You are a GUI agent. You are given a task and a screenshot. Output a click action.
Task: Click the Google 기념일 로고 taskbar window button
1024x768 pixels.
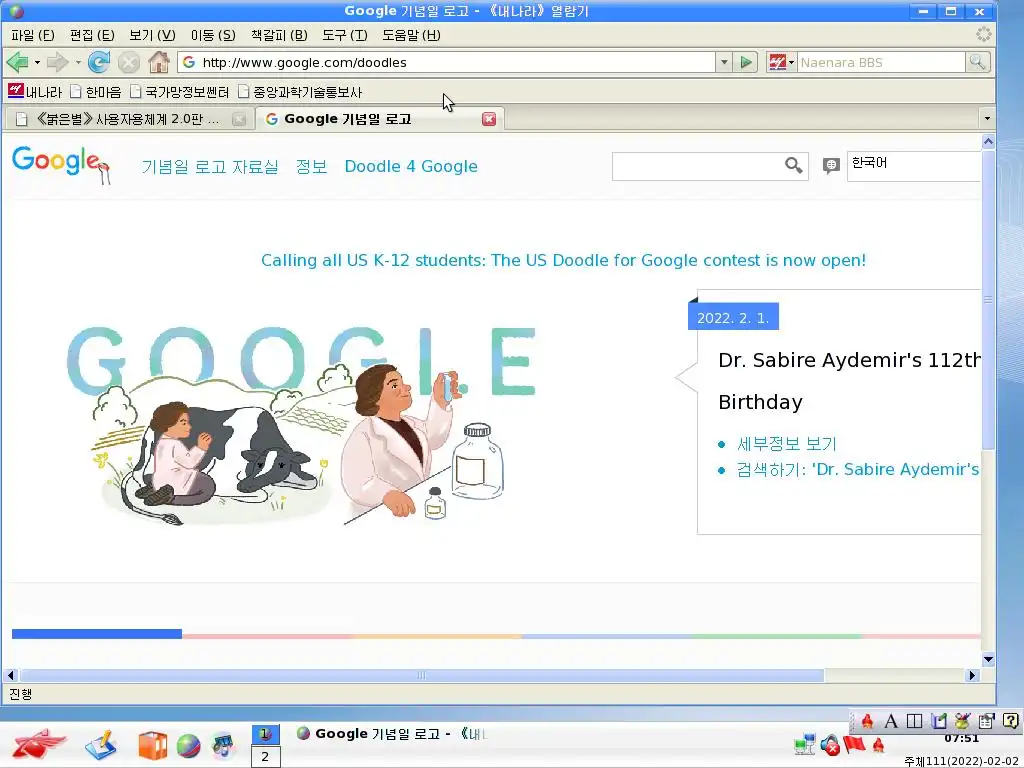[392, 734]
